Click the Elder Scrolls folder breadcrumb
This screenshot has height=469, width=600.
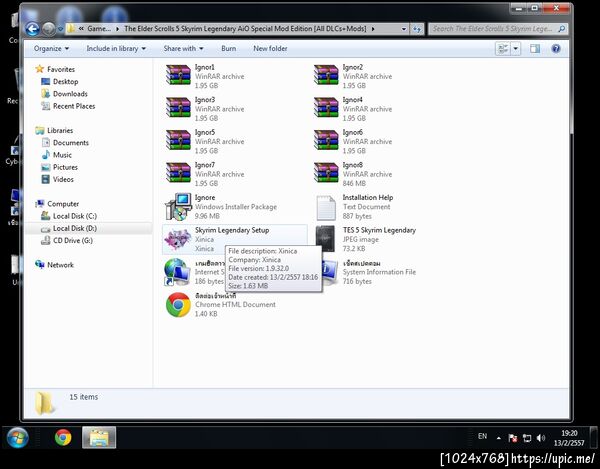(245, 29)
